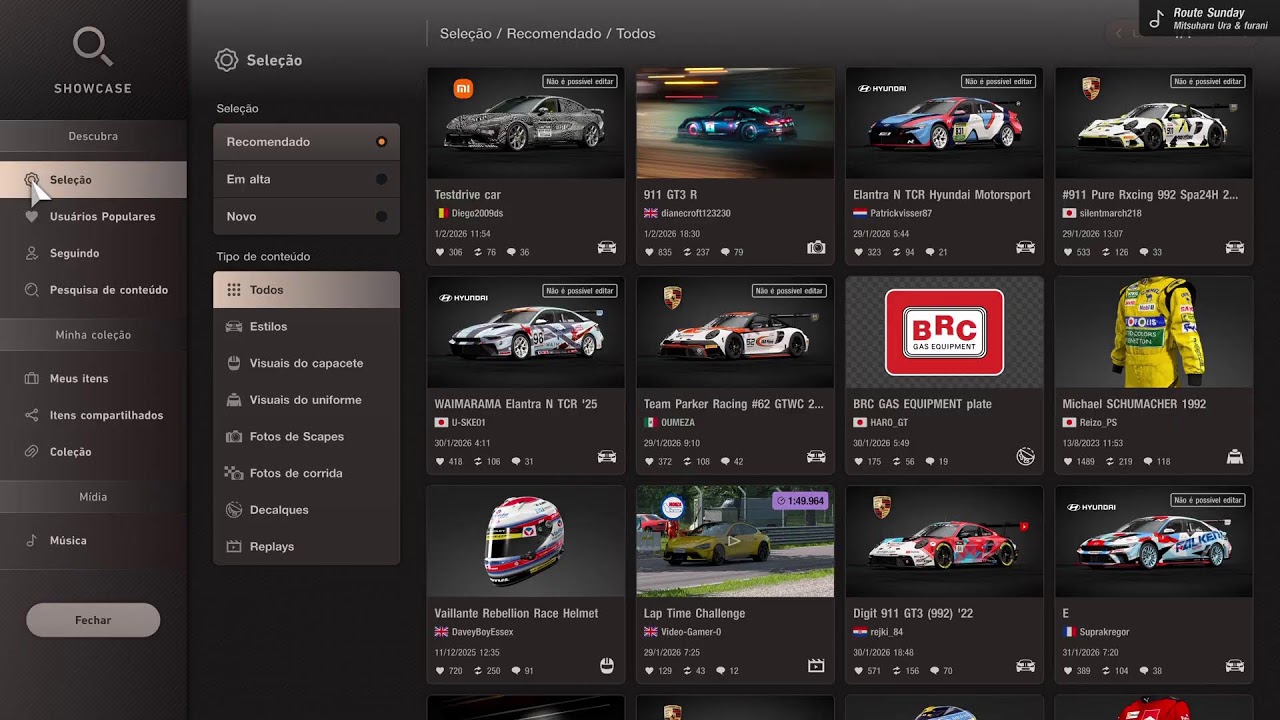
Task: Click the 1:49.964 lap time badge
Action: coord(800,501)
